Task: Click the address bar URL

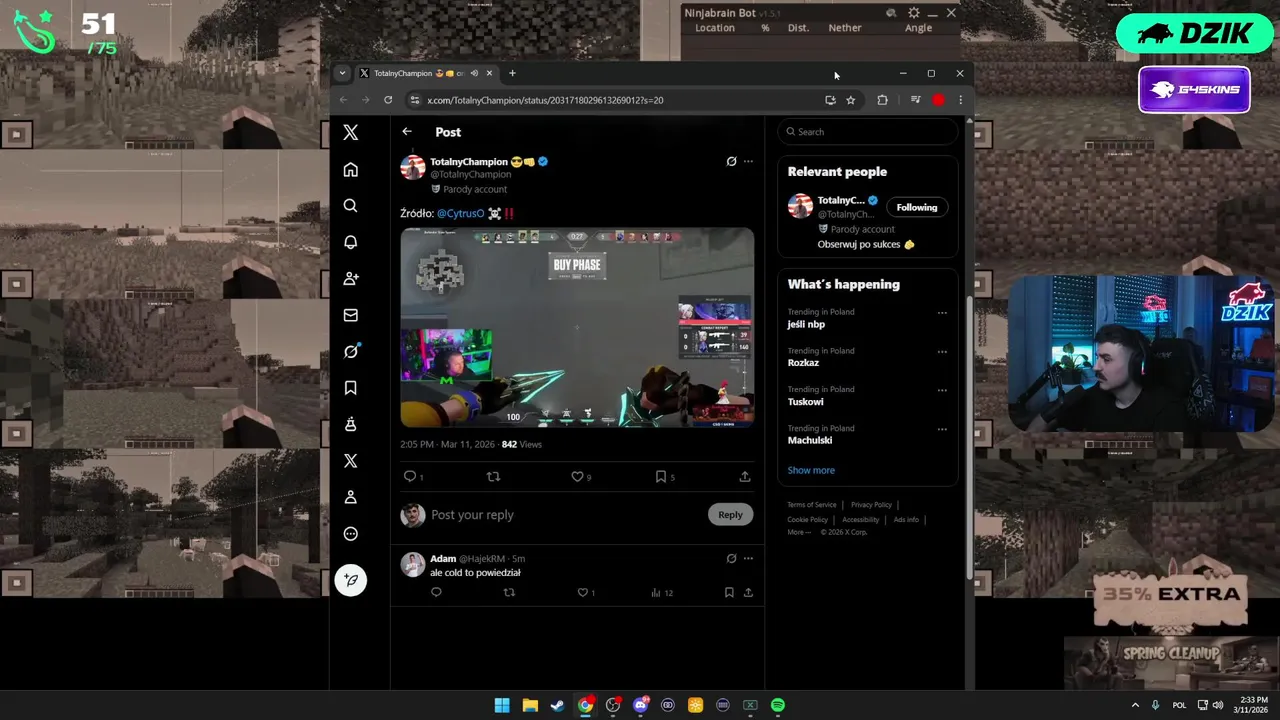Action: [x=545, y=100]
